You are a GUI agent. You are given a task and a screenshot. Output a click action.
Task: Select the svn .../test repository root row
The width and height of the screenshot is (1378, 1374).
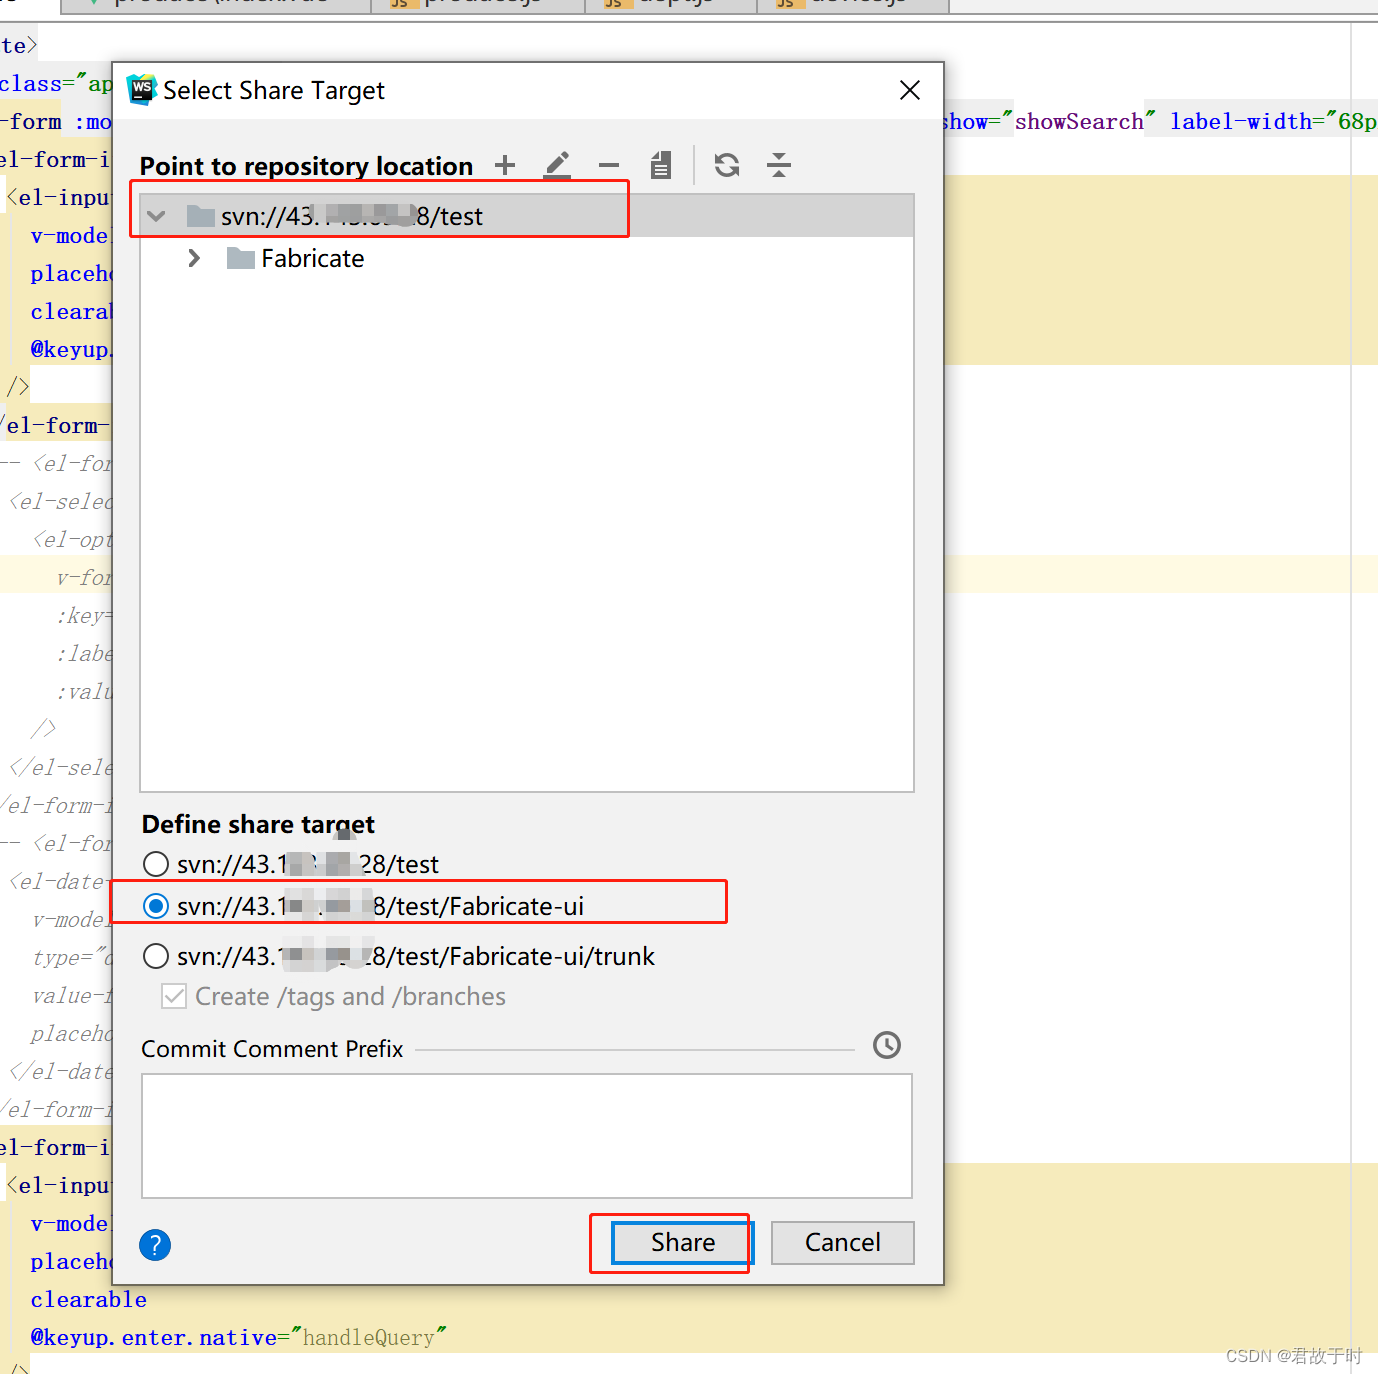click(527, 216)
